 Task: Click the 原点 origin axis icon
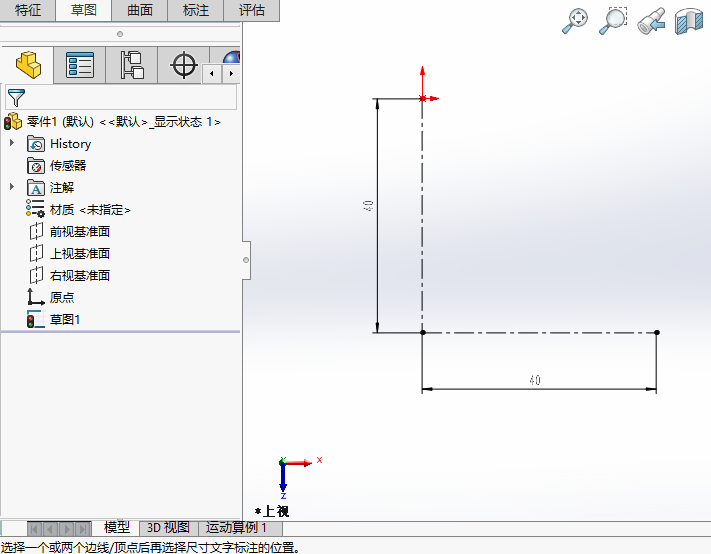(36, 297)
